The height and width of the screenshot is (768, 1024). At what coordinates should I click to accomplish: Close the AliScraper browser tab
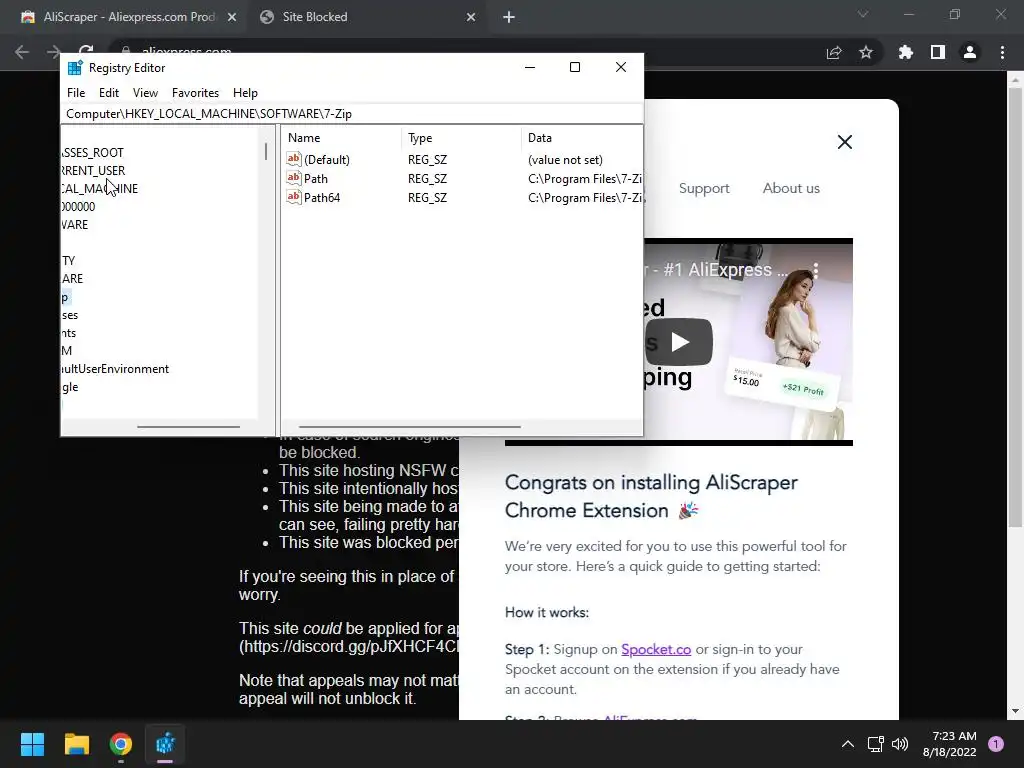point(232,17)
